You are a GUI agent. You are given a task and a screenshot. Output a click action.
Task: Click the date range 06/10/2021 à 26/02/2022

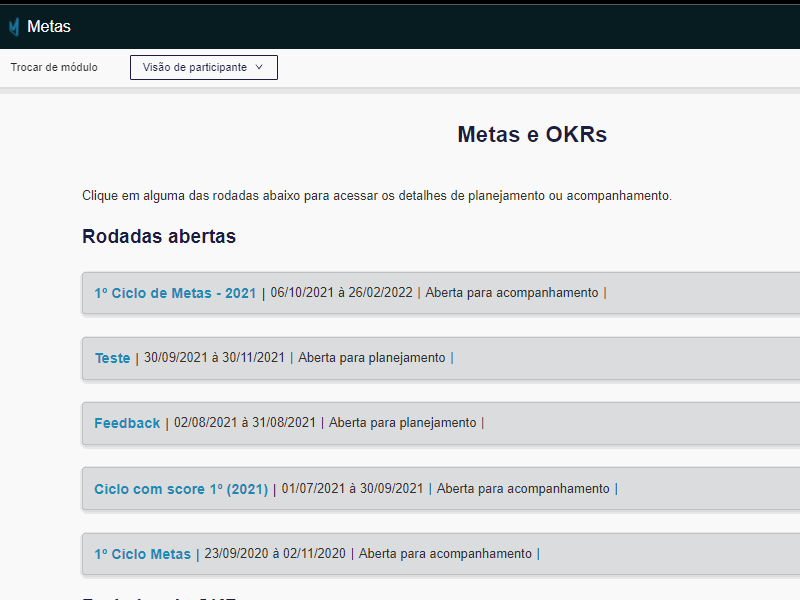(341, 293)
